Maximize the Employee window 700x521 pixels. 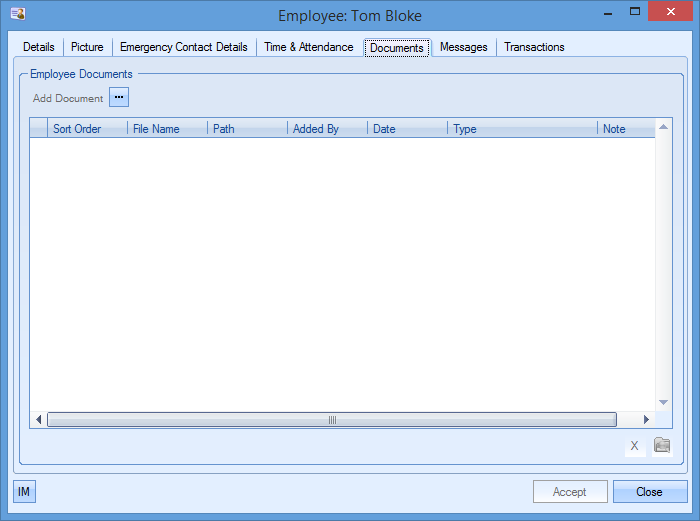[x=634, y=12]
